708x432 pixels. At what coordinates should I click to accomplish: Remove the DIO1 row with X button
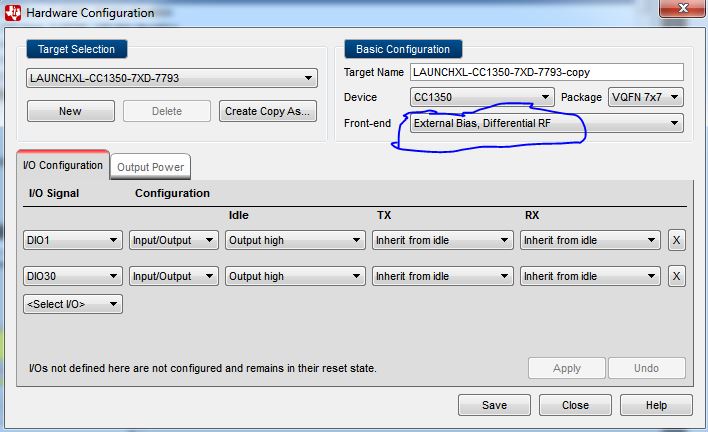click(676, 240)
